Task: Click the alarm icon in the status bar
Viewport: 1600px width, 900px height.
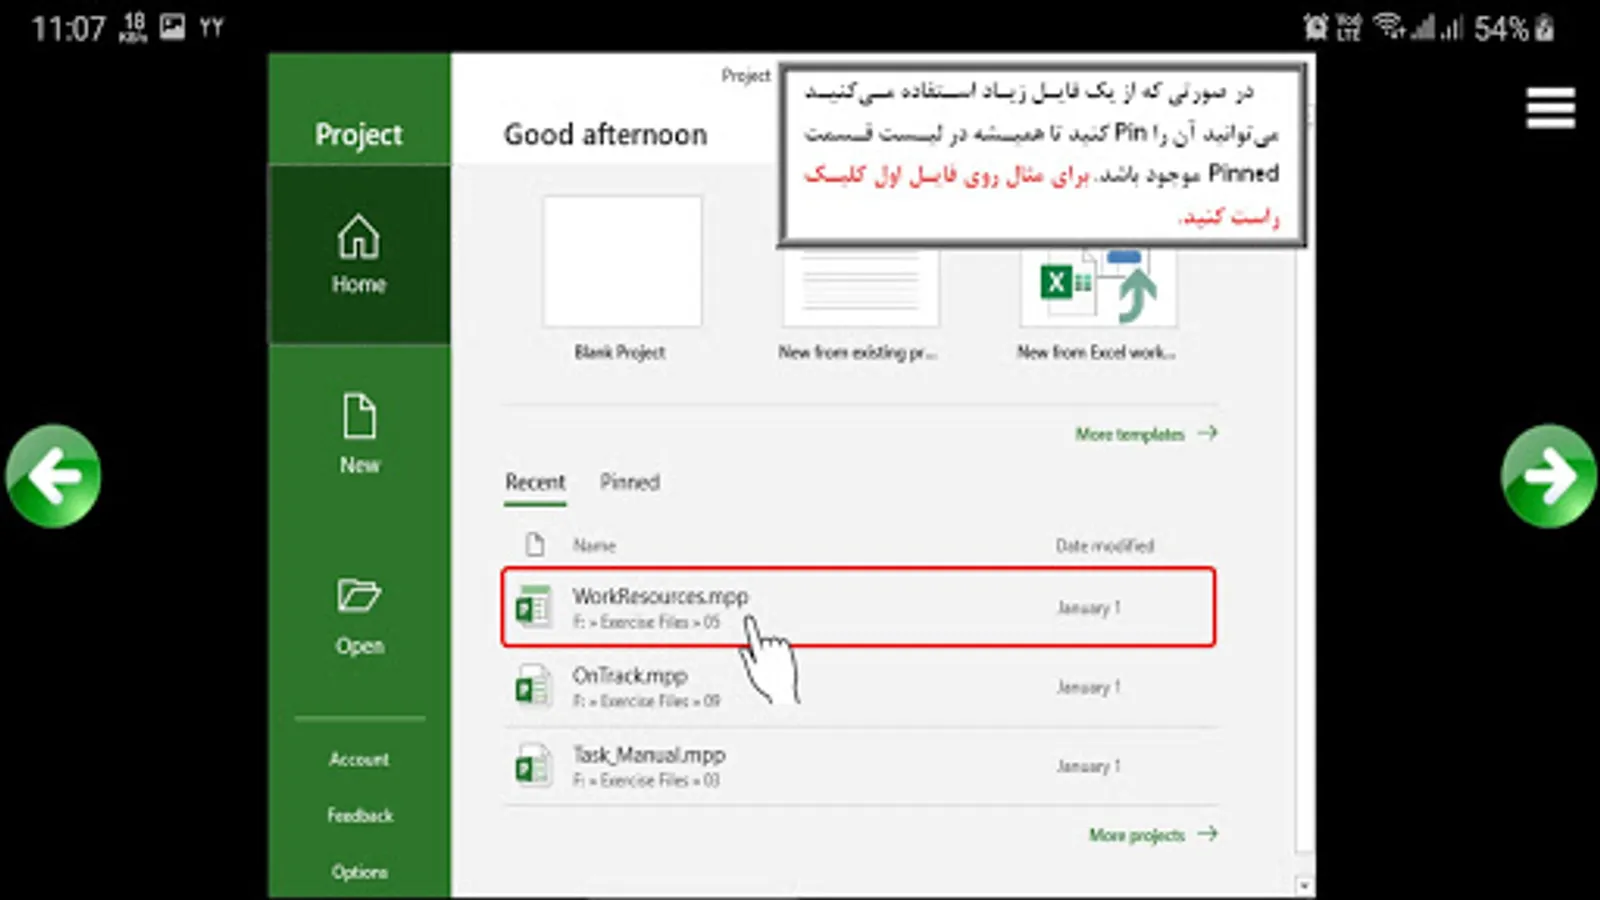Action: [1316, 27]
